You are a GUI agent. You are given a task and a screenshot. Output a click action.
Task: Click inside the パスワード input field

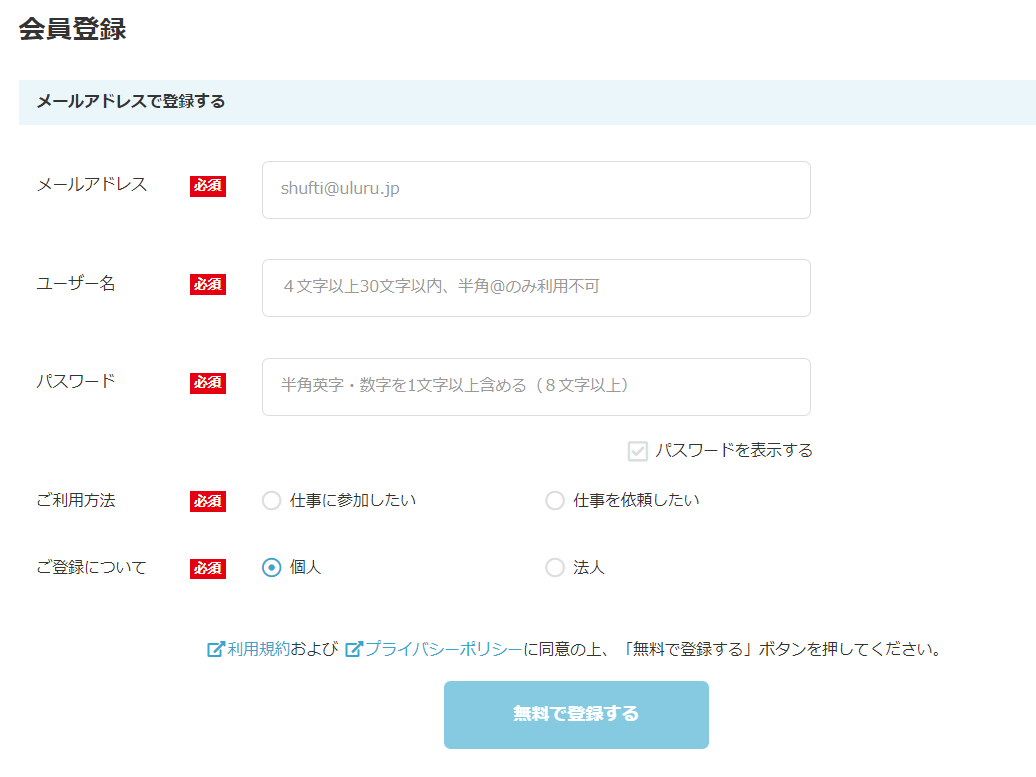tap(536, 387)
